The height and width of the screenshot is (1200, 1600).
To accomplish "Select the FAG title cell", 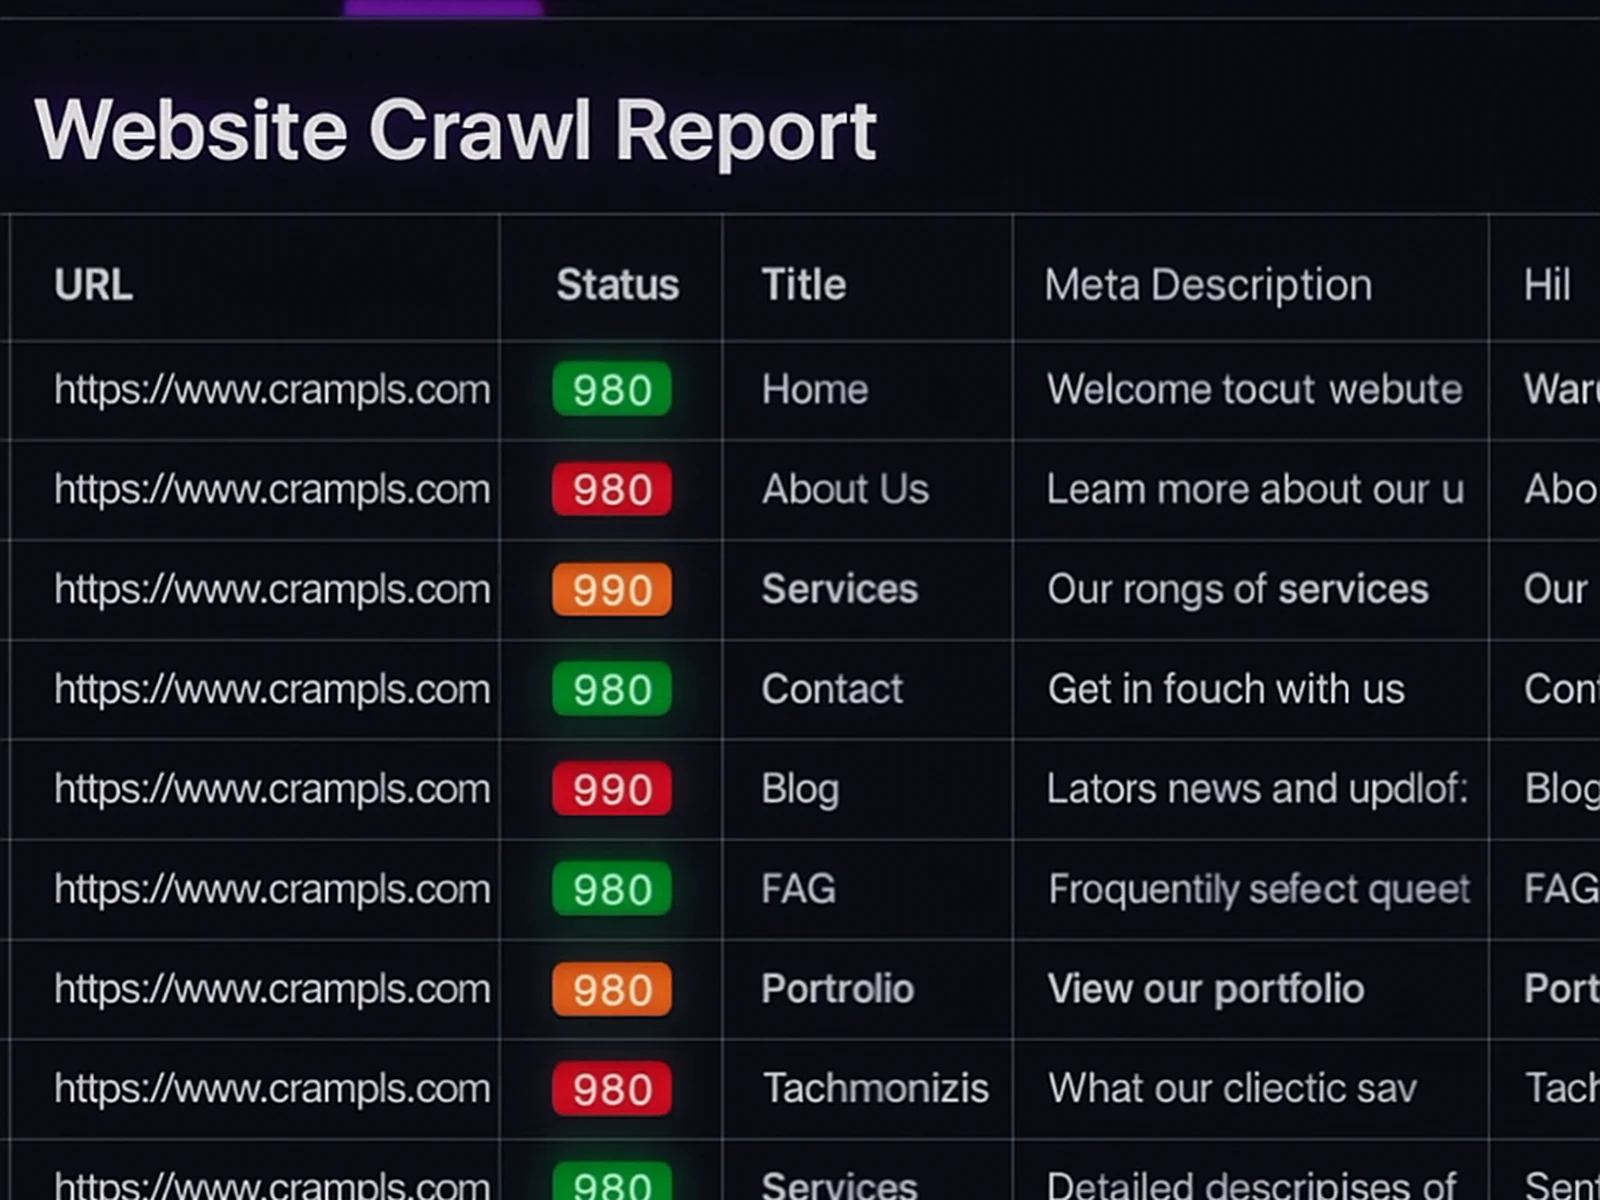I will pyautogui.click(x=798, y=889).
